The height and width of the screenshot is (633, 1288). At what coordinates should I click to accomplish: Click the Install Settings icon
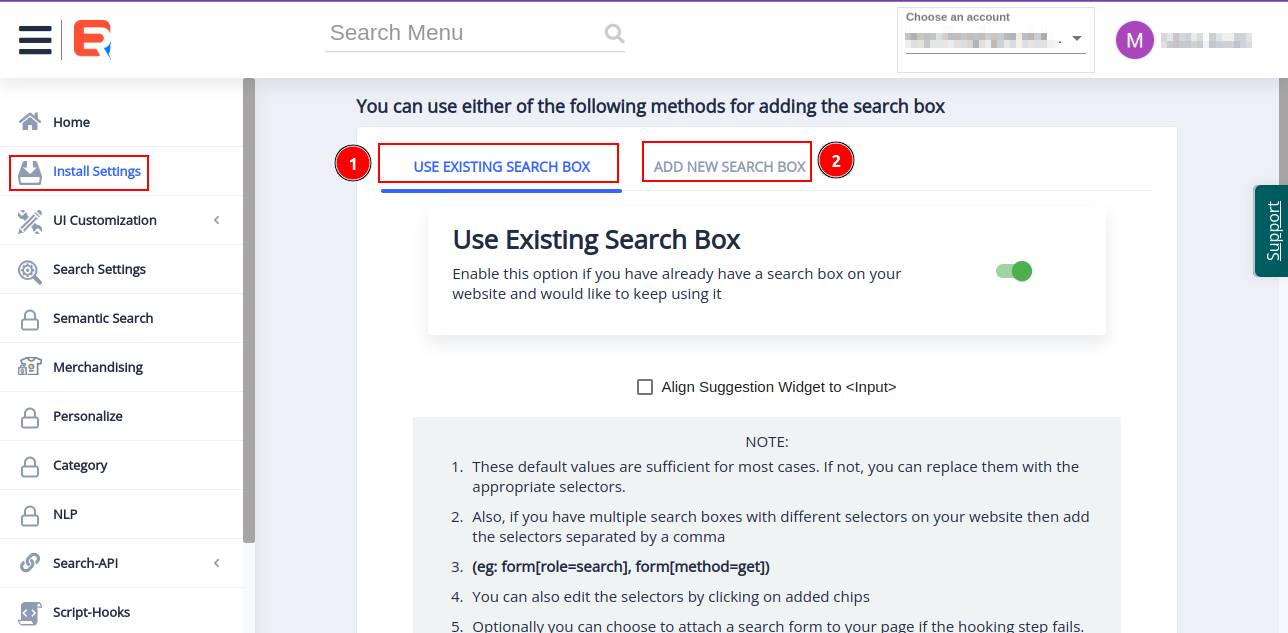coord(30,171)
